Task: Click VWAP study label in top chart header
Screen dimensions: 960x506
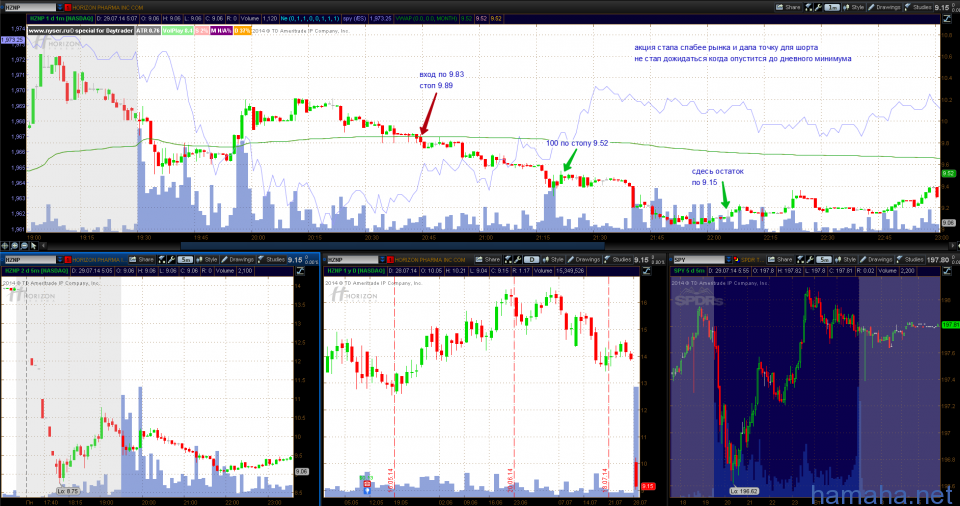Action: (x=427, y=18)
